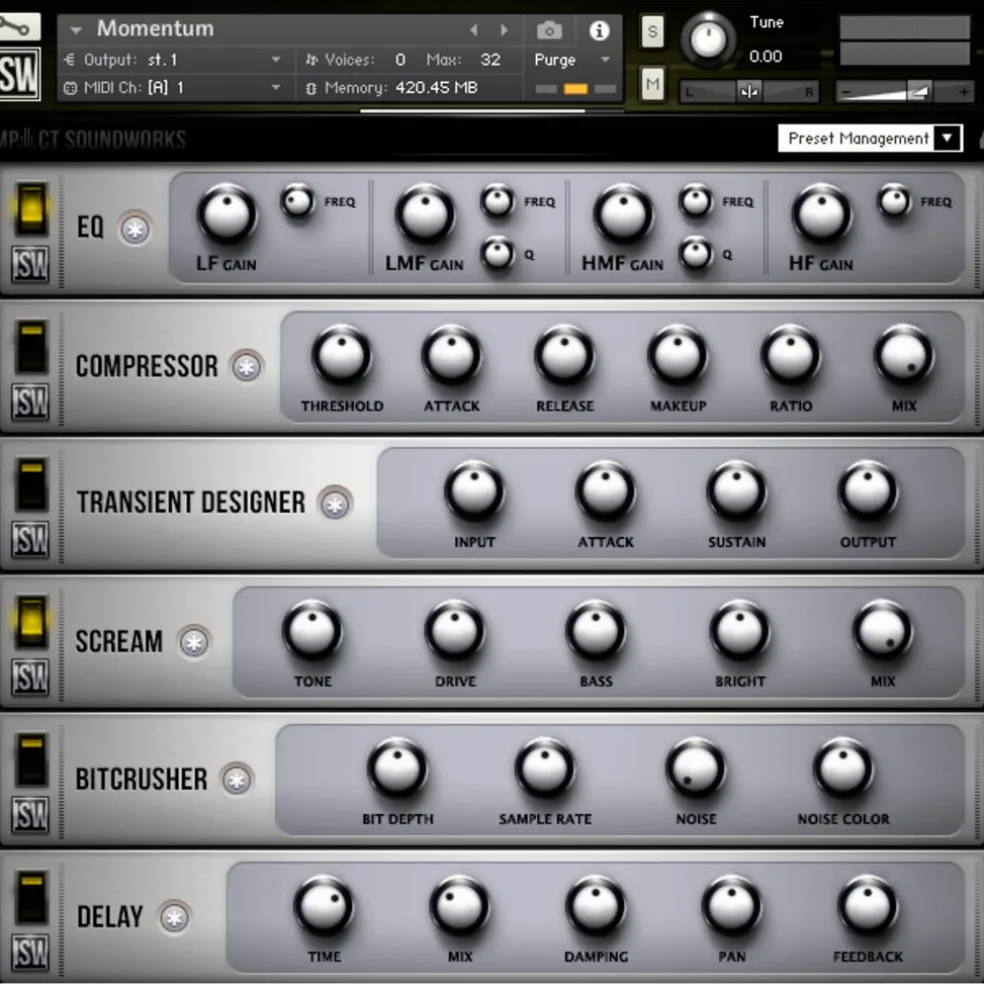
Task: Click the EQ HMF Gain knob
Action: click(x=623, y=214)
